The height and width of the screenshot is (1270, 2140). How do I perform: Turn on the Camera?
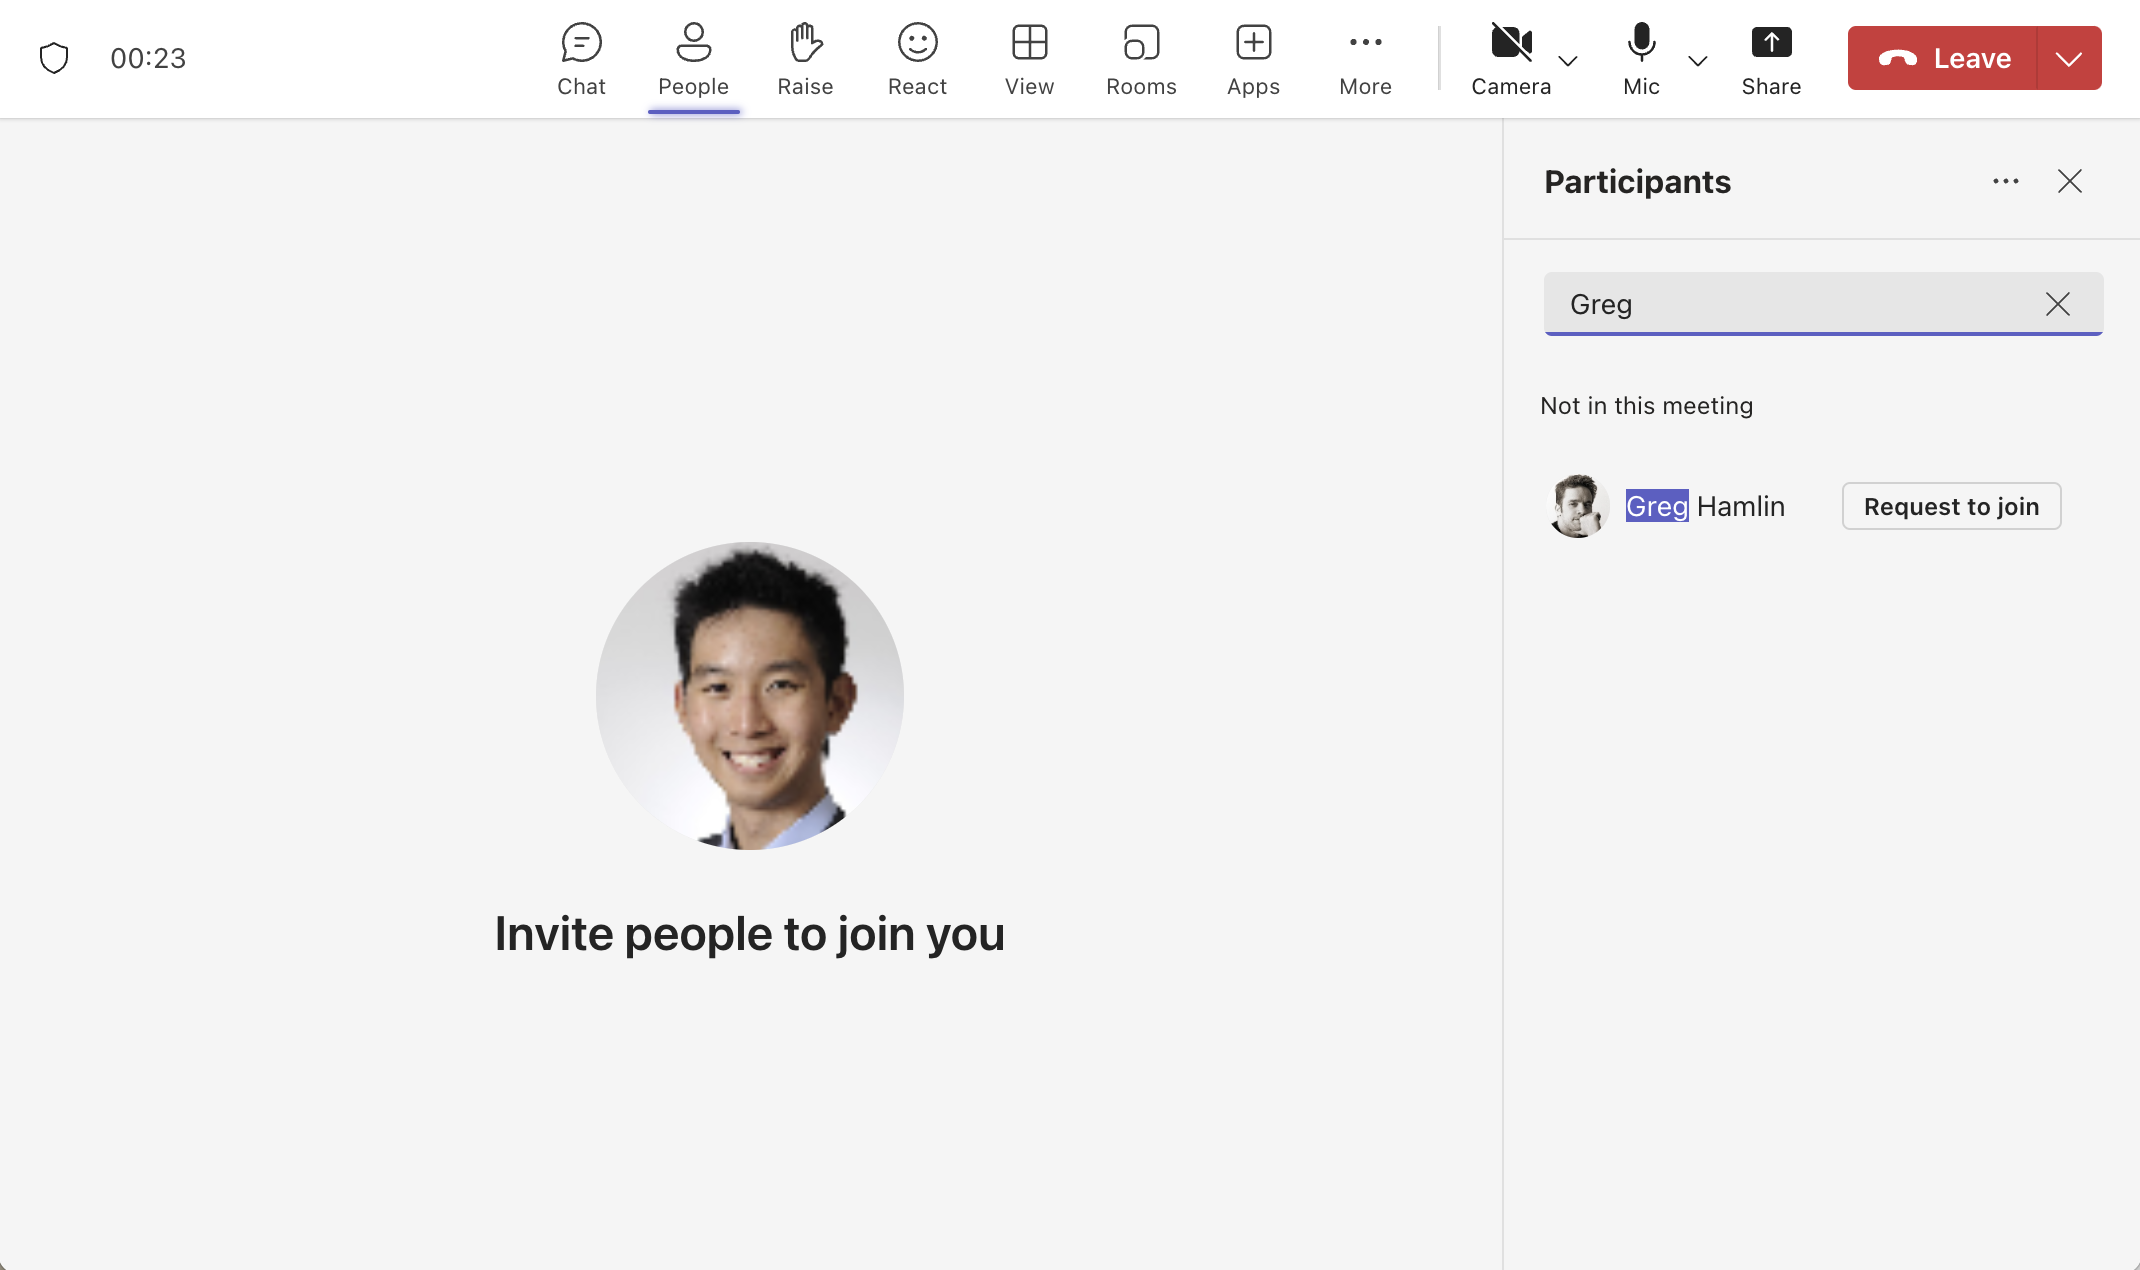[x=1510, y=59]
